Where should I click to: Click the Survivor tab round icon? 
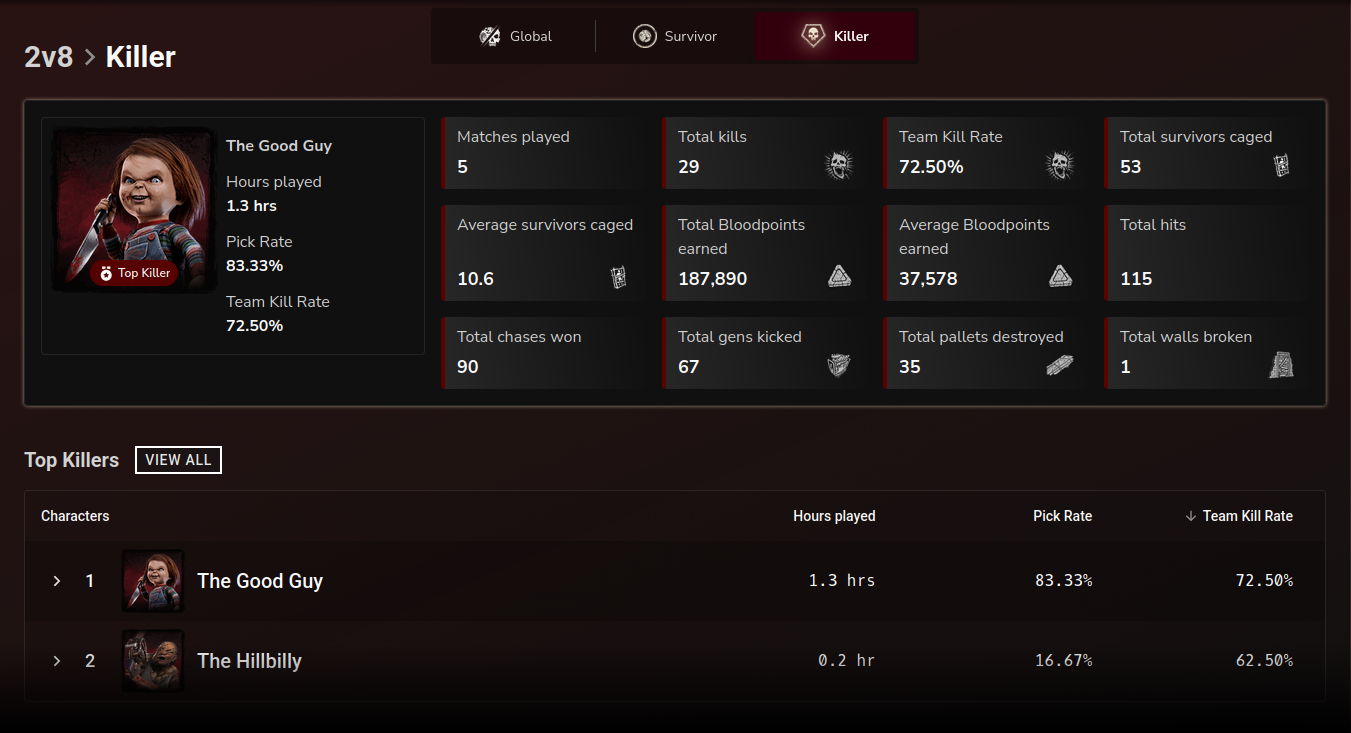[x=645, y=36]
